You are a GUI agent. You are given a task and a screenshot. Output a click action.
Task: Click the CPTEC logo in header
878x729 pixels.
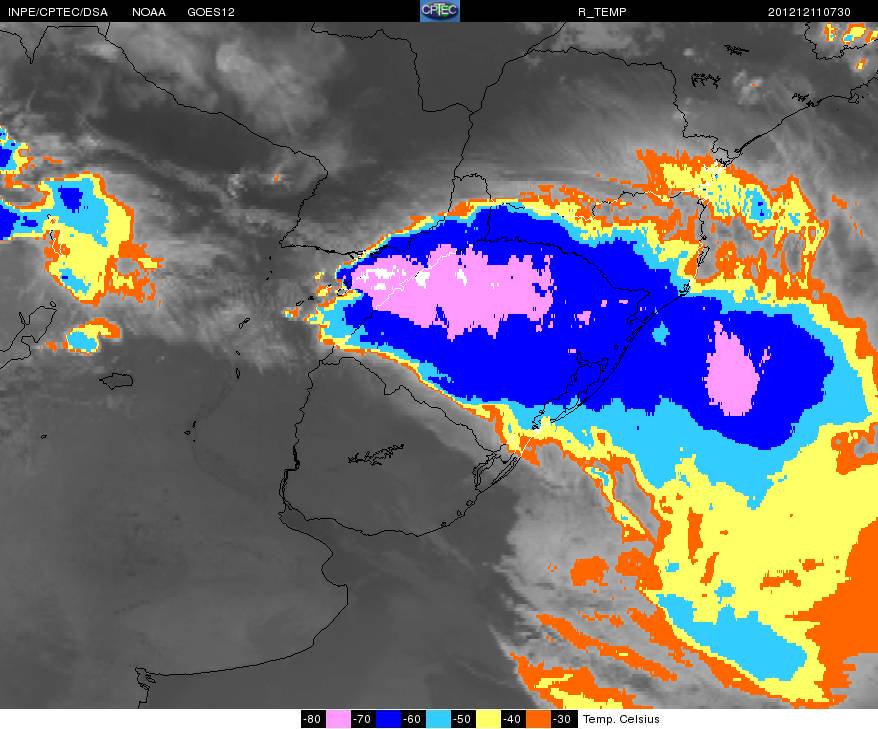(440, 11)
